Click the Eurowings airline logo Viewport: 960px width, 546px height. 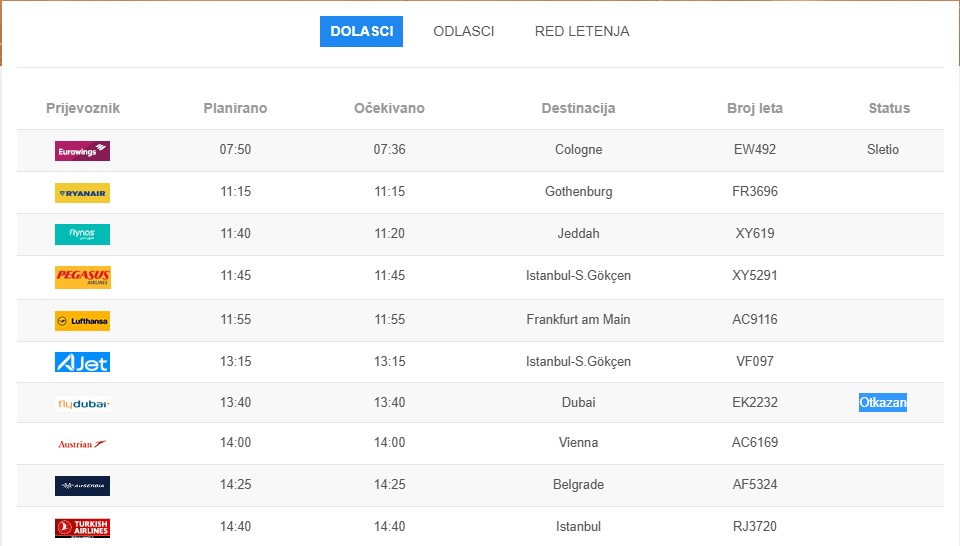[82, 151]
